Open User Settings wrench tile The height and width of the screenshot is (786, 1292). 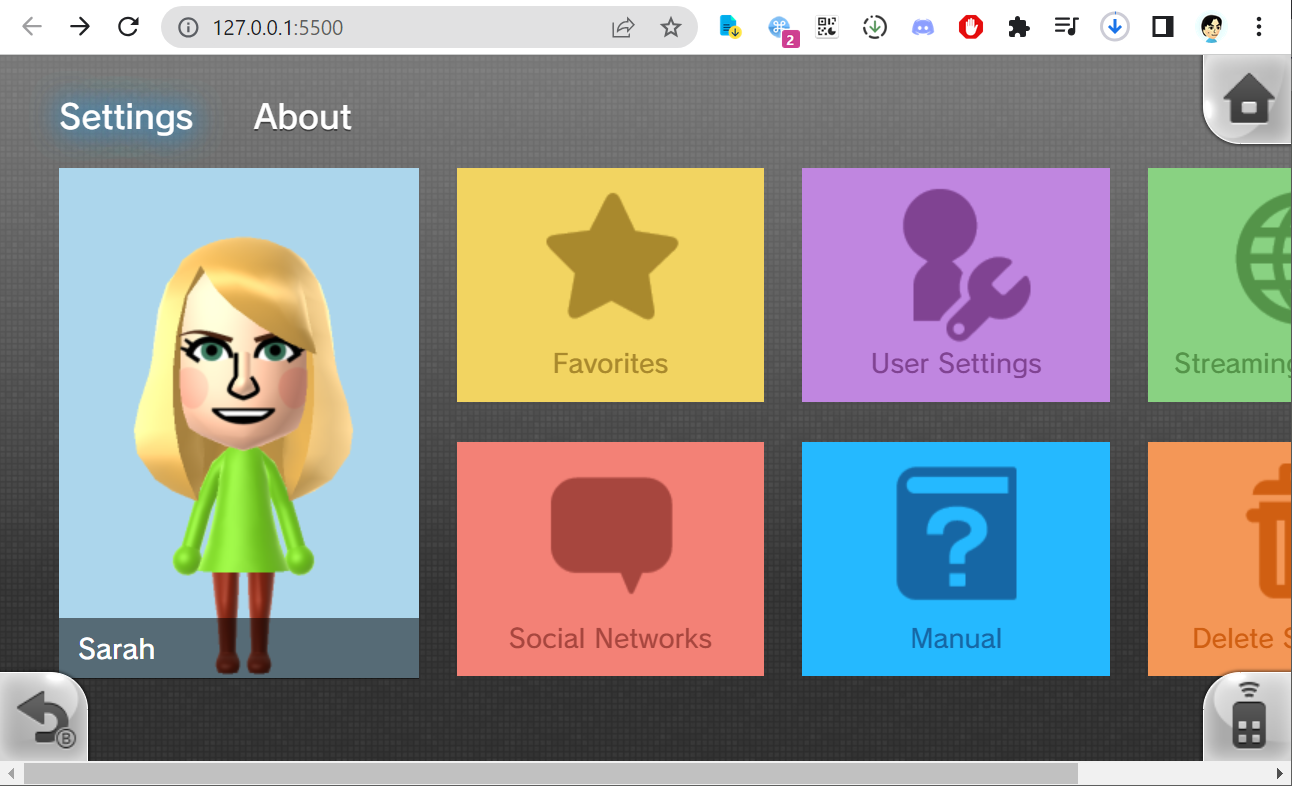click(x=956, y=285)
